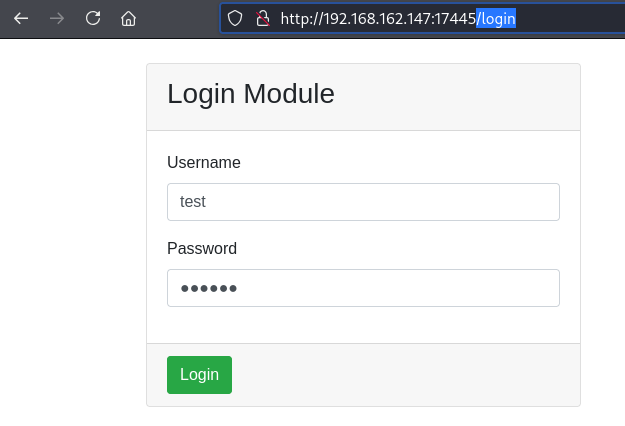This screenshot has height=426, width=625.
Task: Click empty address bar space after URL
Action: 570,18
